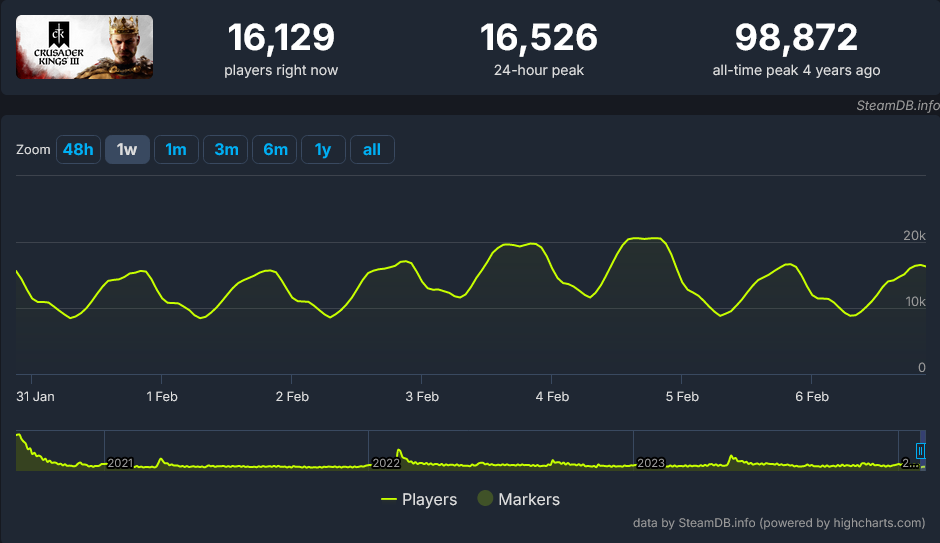
Task: Click the navigator range handle at right
Action: pyautogui.click(x=920, y=451)
